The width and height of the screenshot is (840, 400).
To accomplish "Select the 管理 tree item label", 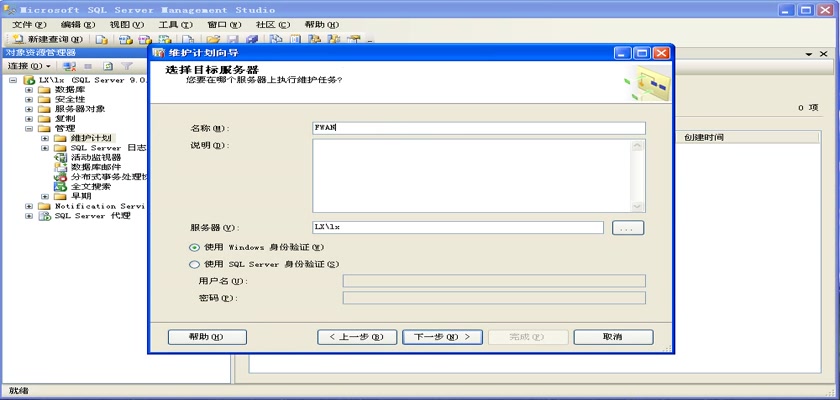I will (65, 129).
